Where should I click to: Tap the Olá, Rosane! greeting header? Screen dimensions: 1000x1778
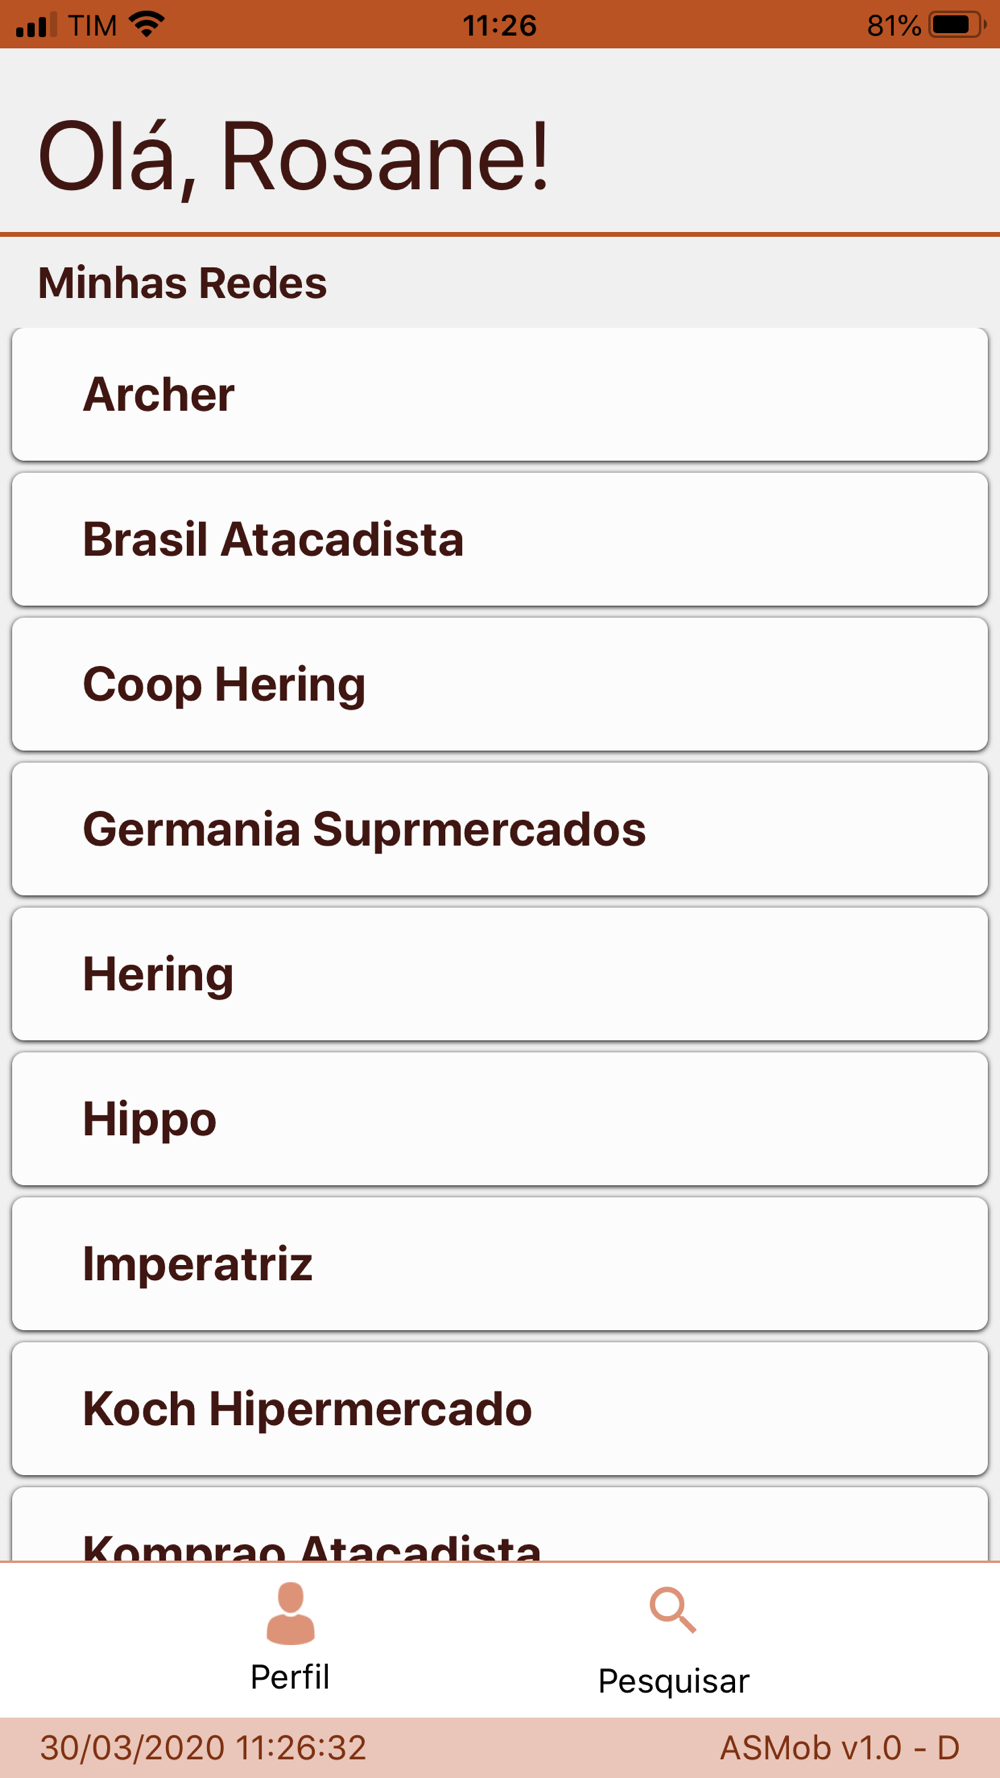(294, 156)
